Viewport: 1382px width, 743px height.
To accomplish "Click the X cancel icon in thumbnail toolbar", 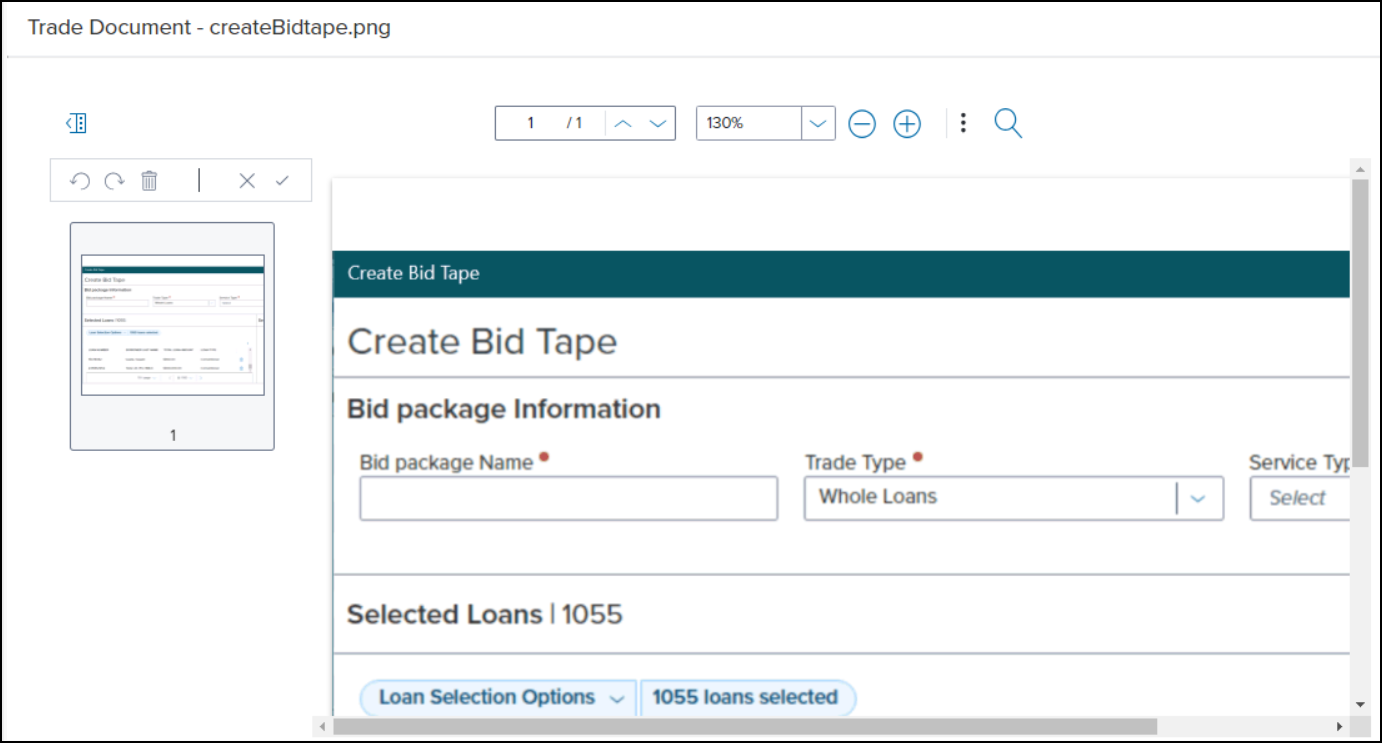I will tap(247, 181).
